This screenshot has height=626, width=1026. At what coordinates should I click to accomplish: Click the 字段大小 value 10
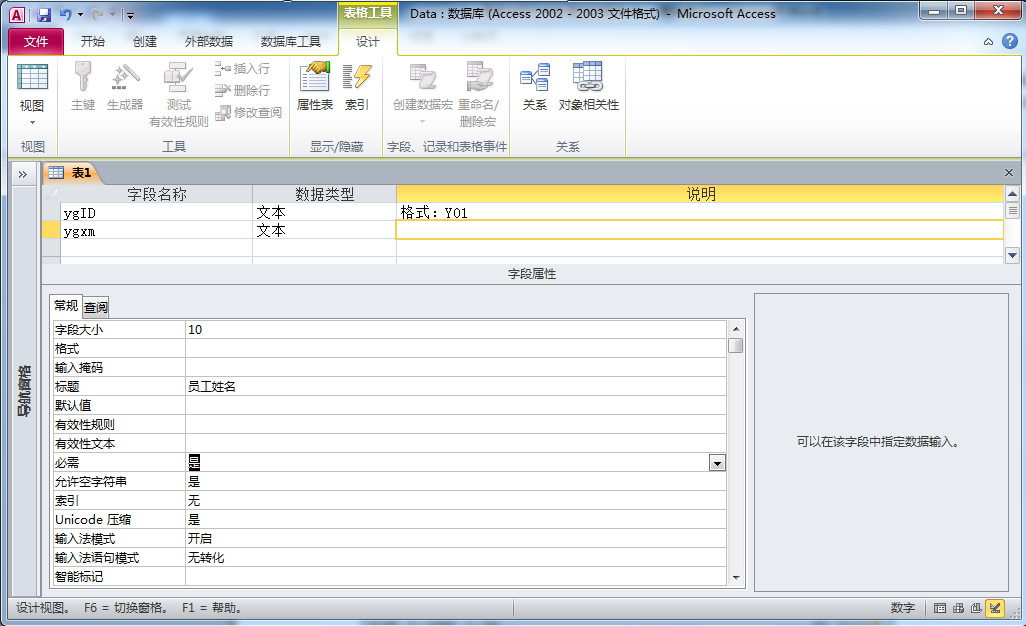click(x=455, y=330)
